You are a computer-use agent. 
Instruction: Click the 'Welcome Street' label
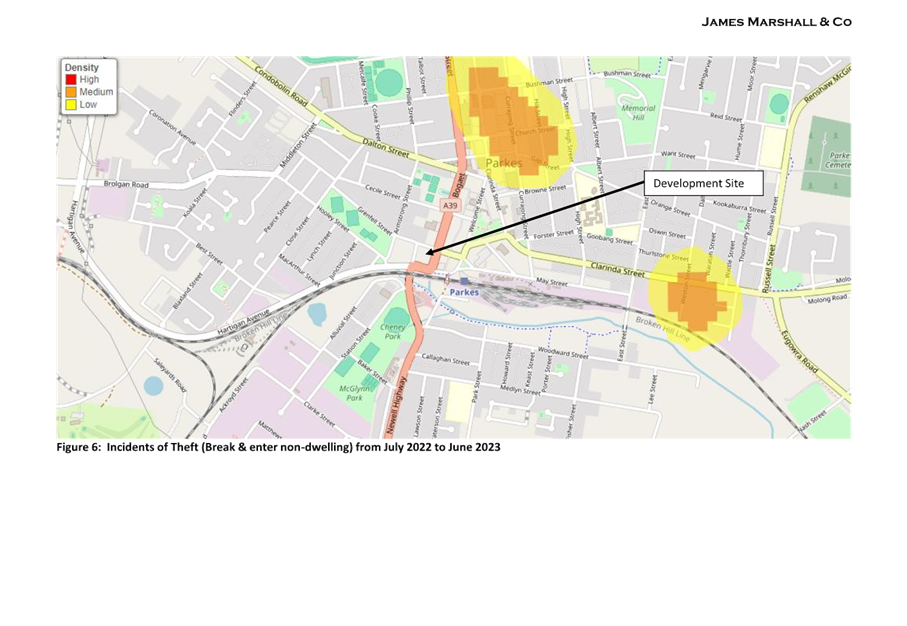click(475, 210)
